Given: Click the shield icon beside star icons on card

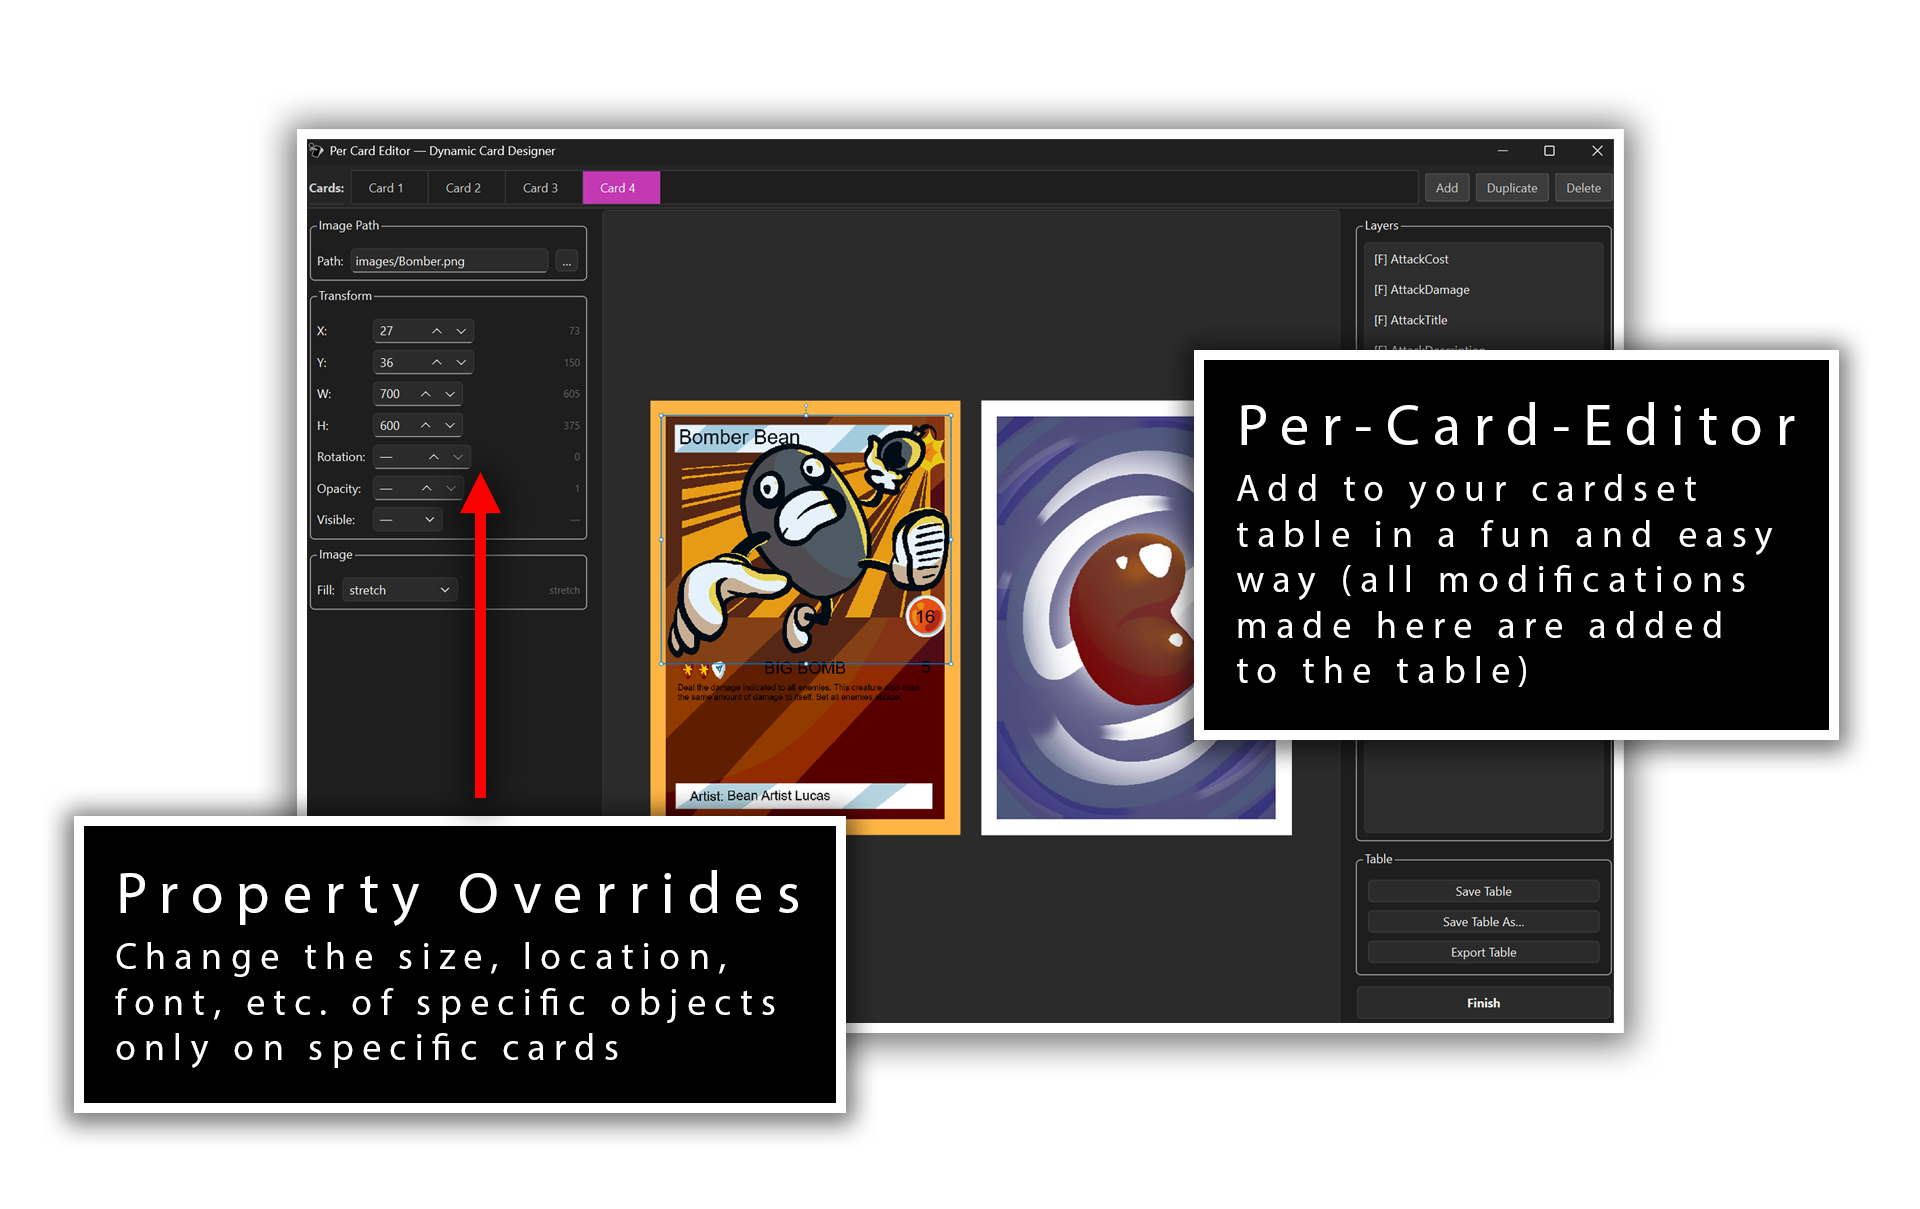Looking at the screenshot, I should coord(718,669).
